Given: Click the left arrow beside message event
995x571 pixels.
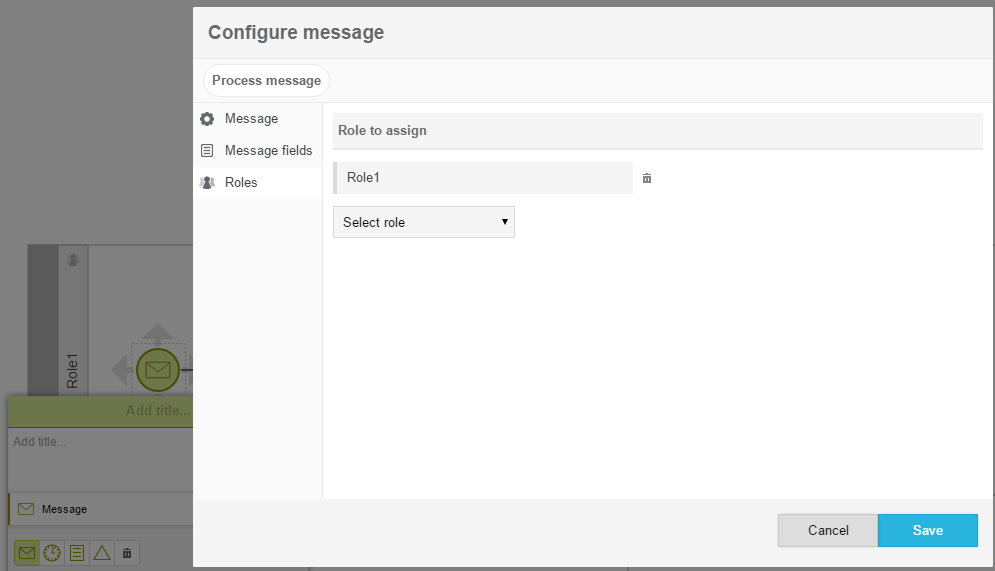Looking at the screenshot, I should [x=119, y=370].
